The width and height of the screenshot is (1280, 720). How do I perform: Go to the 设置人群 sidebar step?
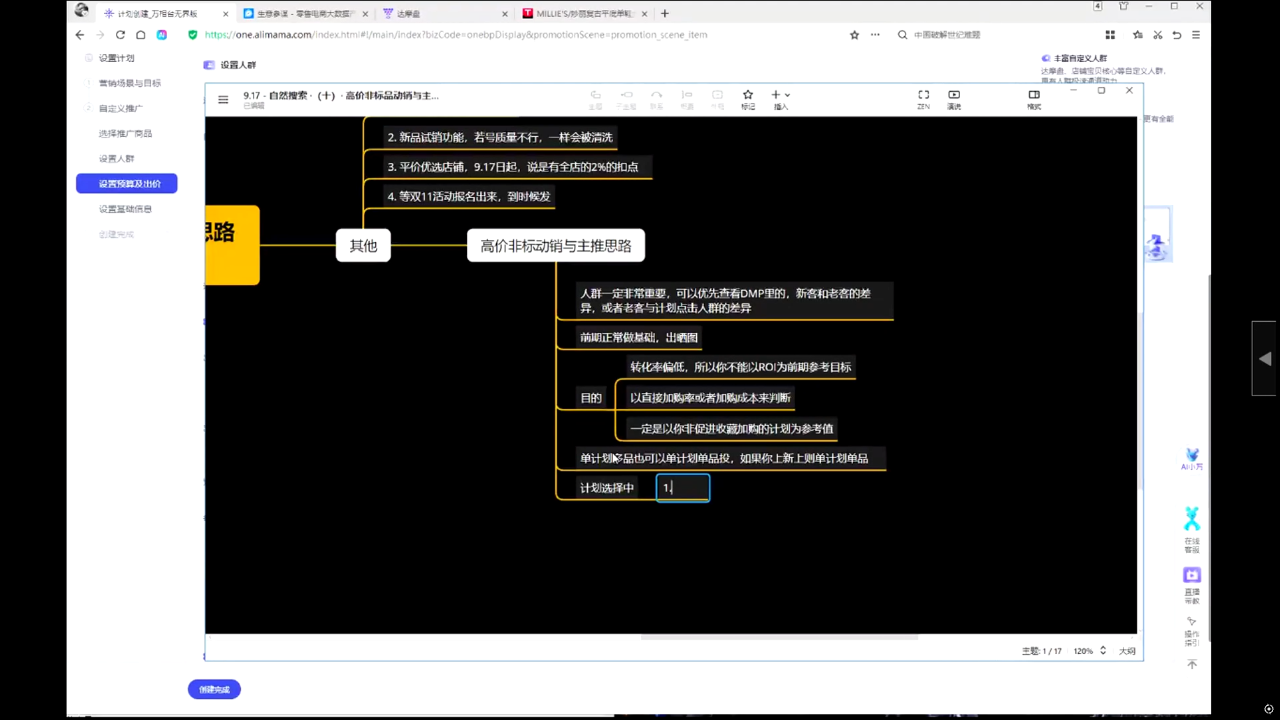116,159
